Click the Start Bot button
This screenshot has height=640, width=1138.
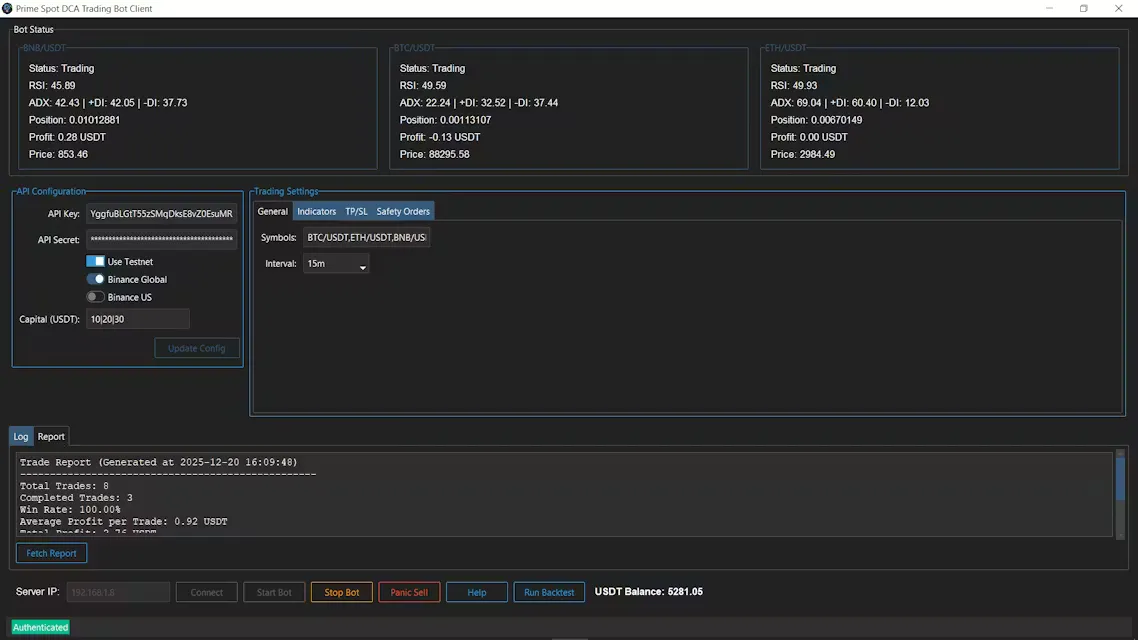tap(274, 592)
